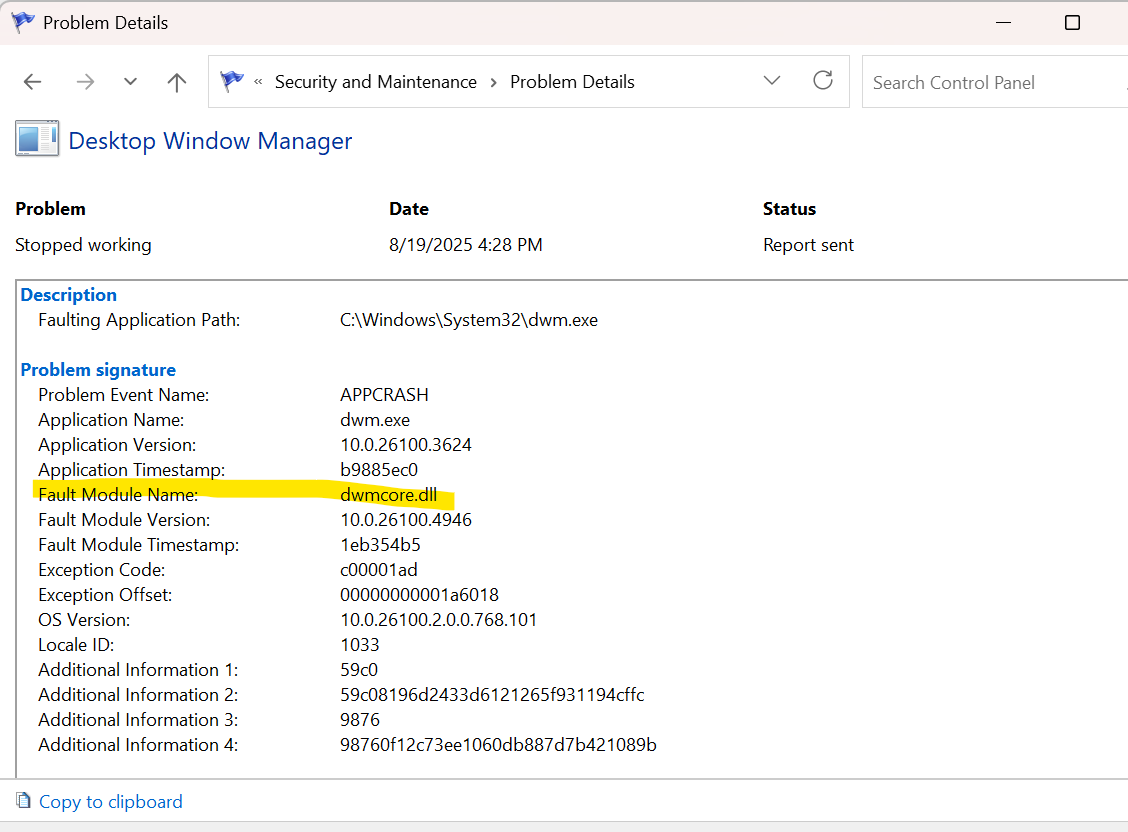
Task: Click OS version 10.0.26100.2.0.0.768.101
Action: (x=439, y=620)
